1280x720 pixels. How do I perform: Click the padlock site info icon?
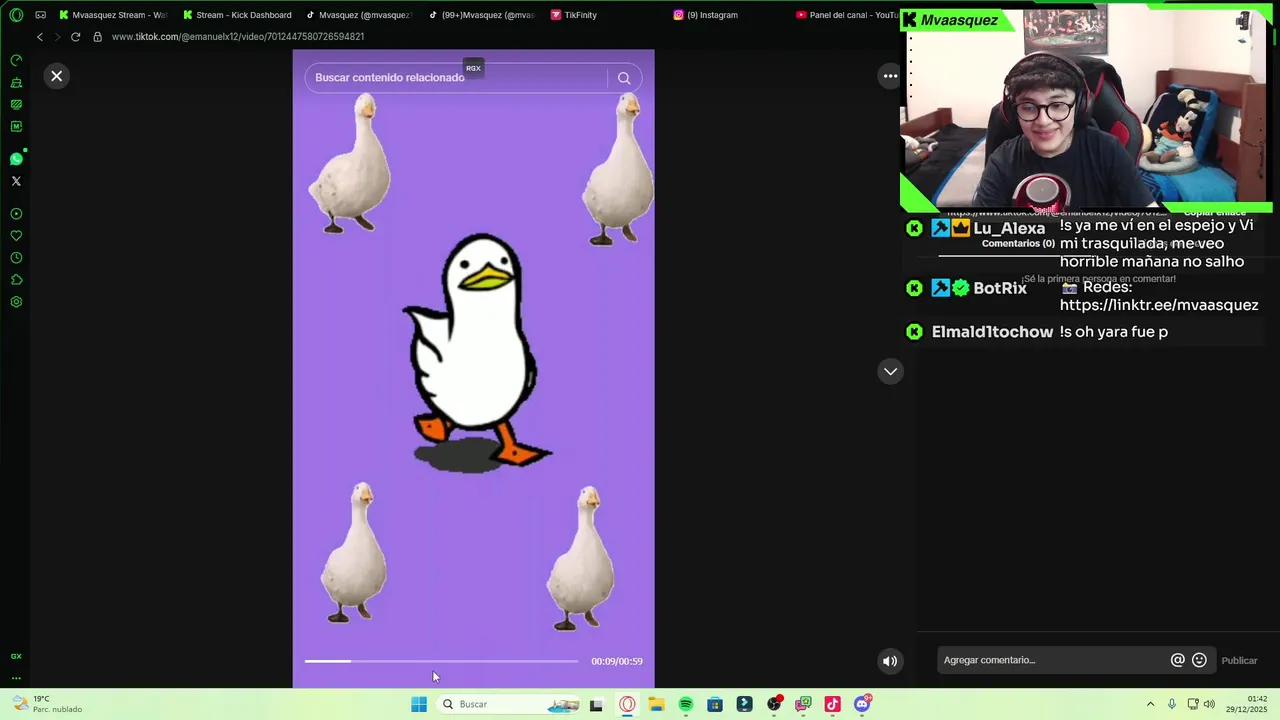click(x=97, y=37)
